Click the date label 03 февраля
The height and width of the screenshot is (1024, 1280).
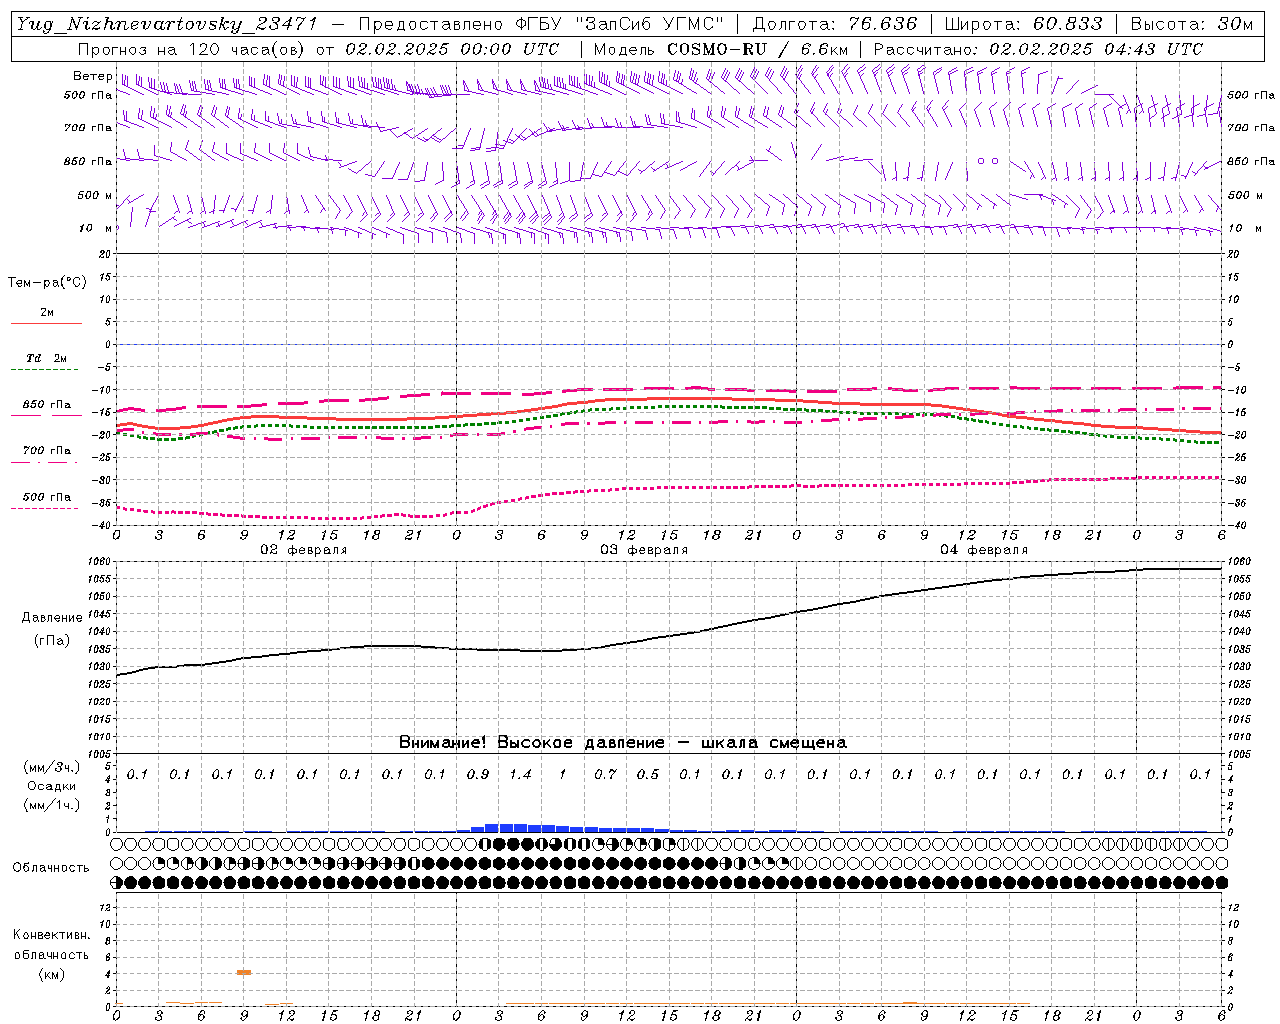(x=644, y=550)
